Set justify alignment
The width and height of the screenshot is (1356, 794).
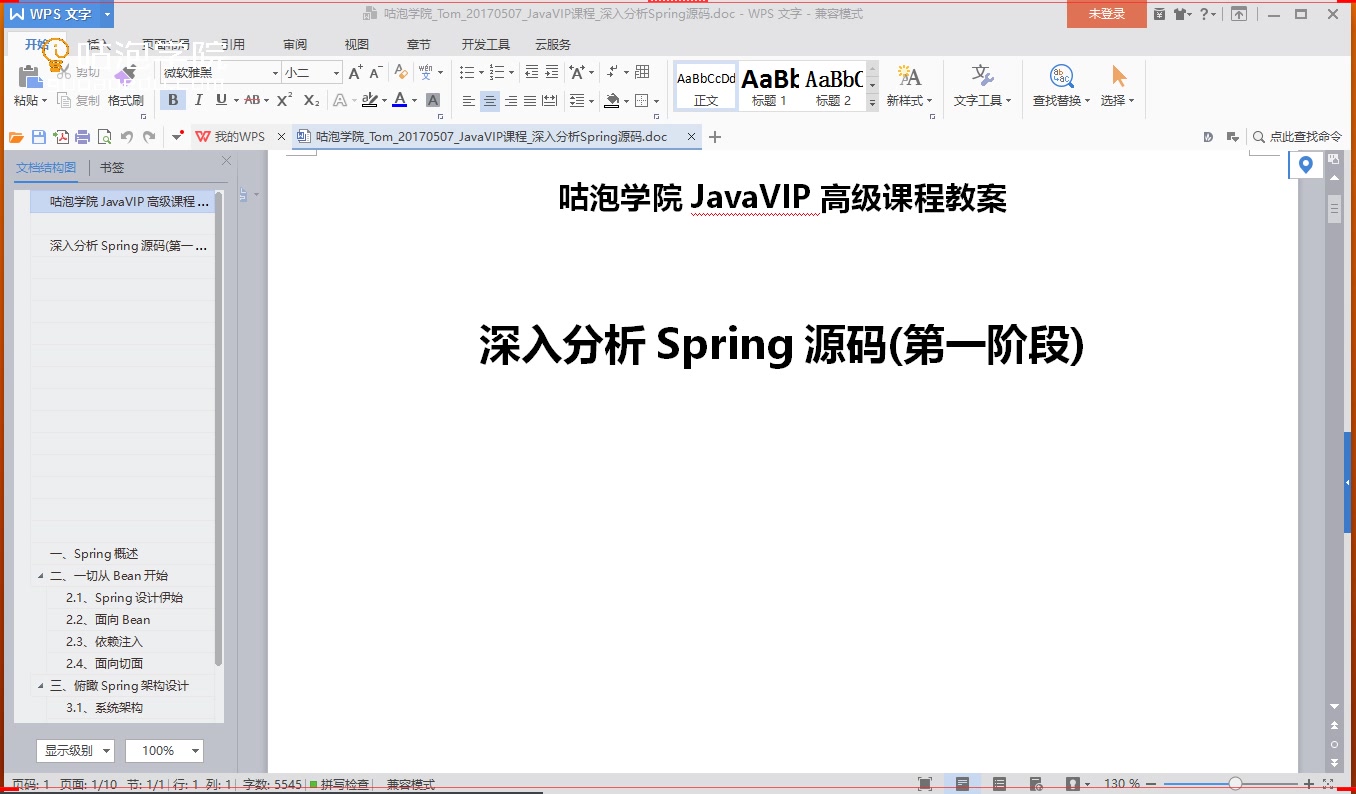click(x=531, y=101)
